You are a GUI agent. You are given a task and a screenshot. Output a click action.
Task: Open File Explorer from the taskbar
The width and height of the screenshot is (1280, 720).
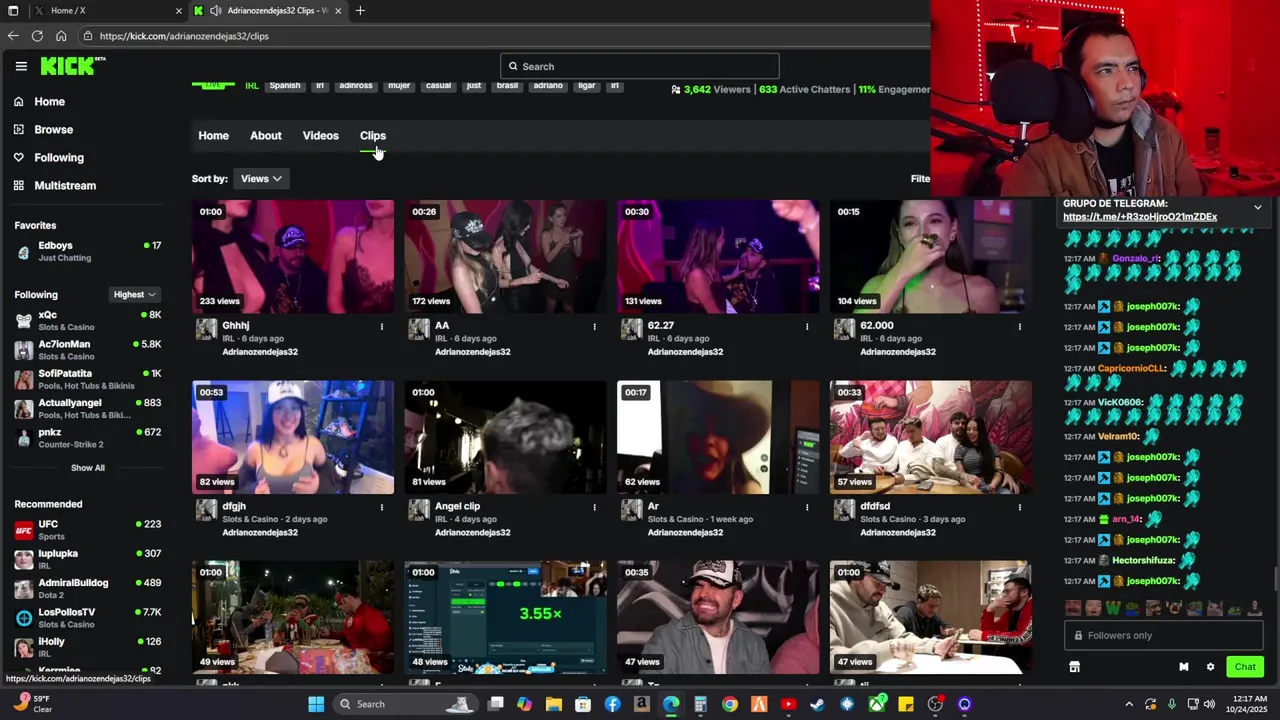553,704
